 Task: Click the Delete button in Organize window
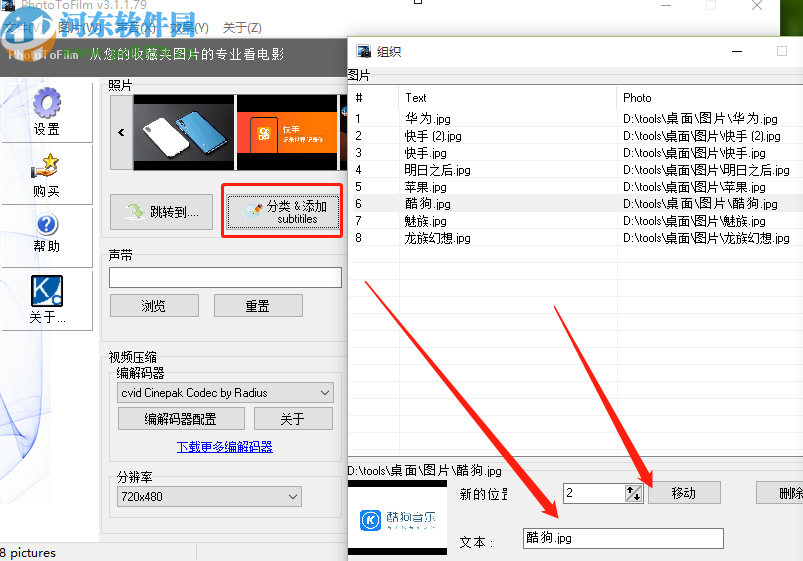(780, 493)
